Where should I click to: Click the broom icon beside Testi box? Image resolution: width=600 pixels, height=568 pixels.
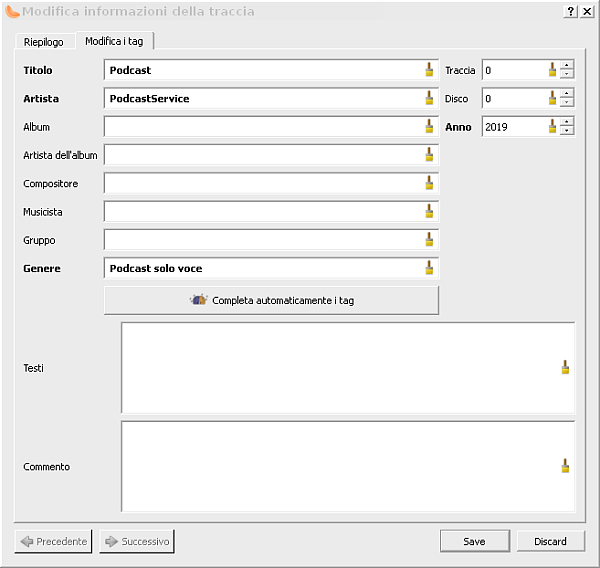[x=565, y=367]
